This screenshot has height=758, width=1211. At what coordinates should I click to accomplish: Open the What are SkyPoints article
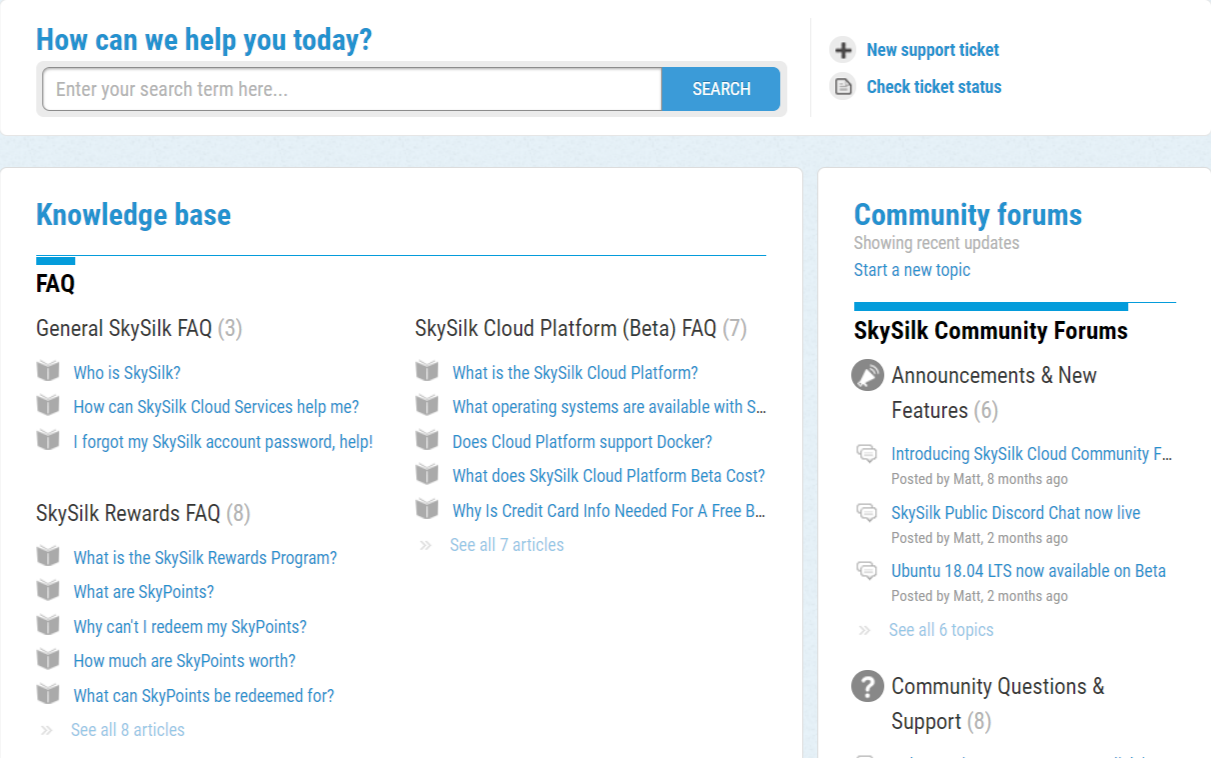[143, 591]
